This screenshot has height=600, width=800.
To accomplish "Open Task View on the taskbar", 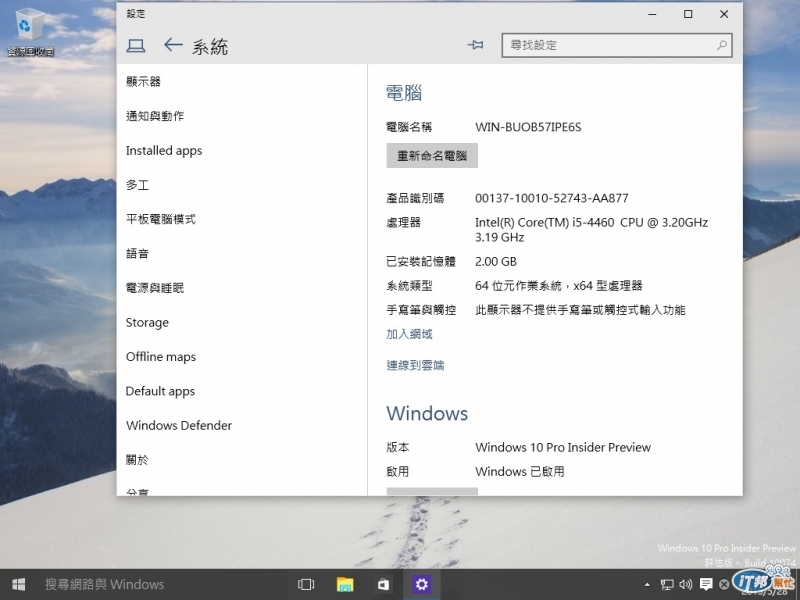I will click(x=306, y=584).
